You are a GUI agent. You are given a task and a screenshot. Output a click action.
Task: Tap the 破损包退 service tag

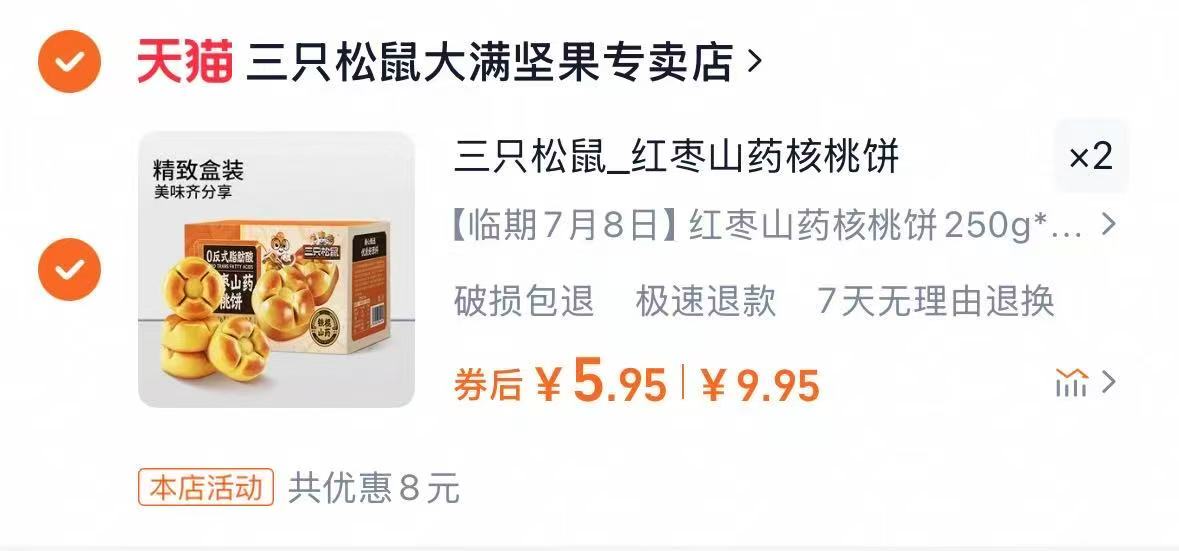pos(524,301)
